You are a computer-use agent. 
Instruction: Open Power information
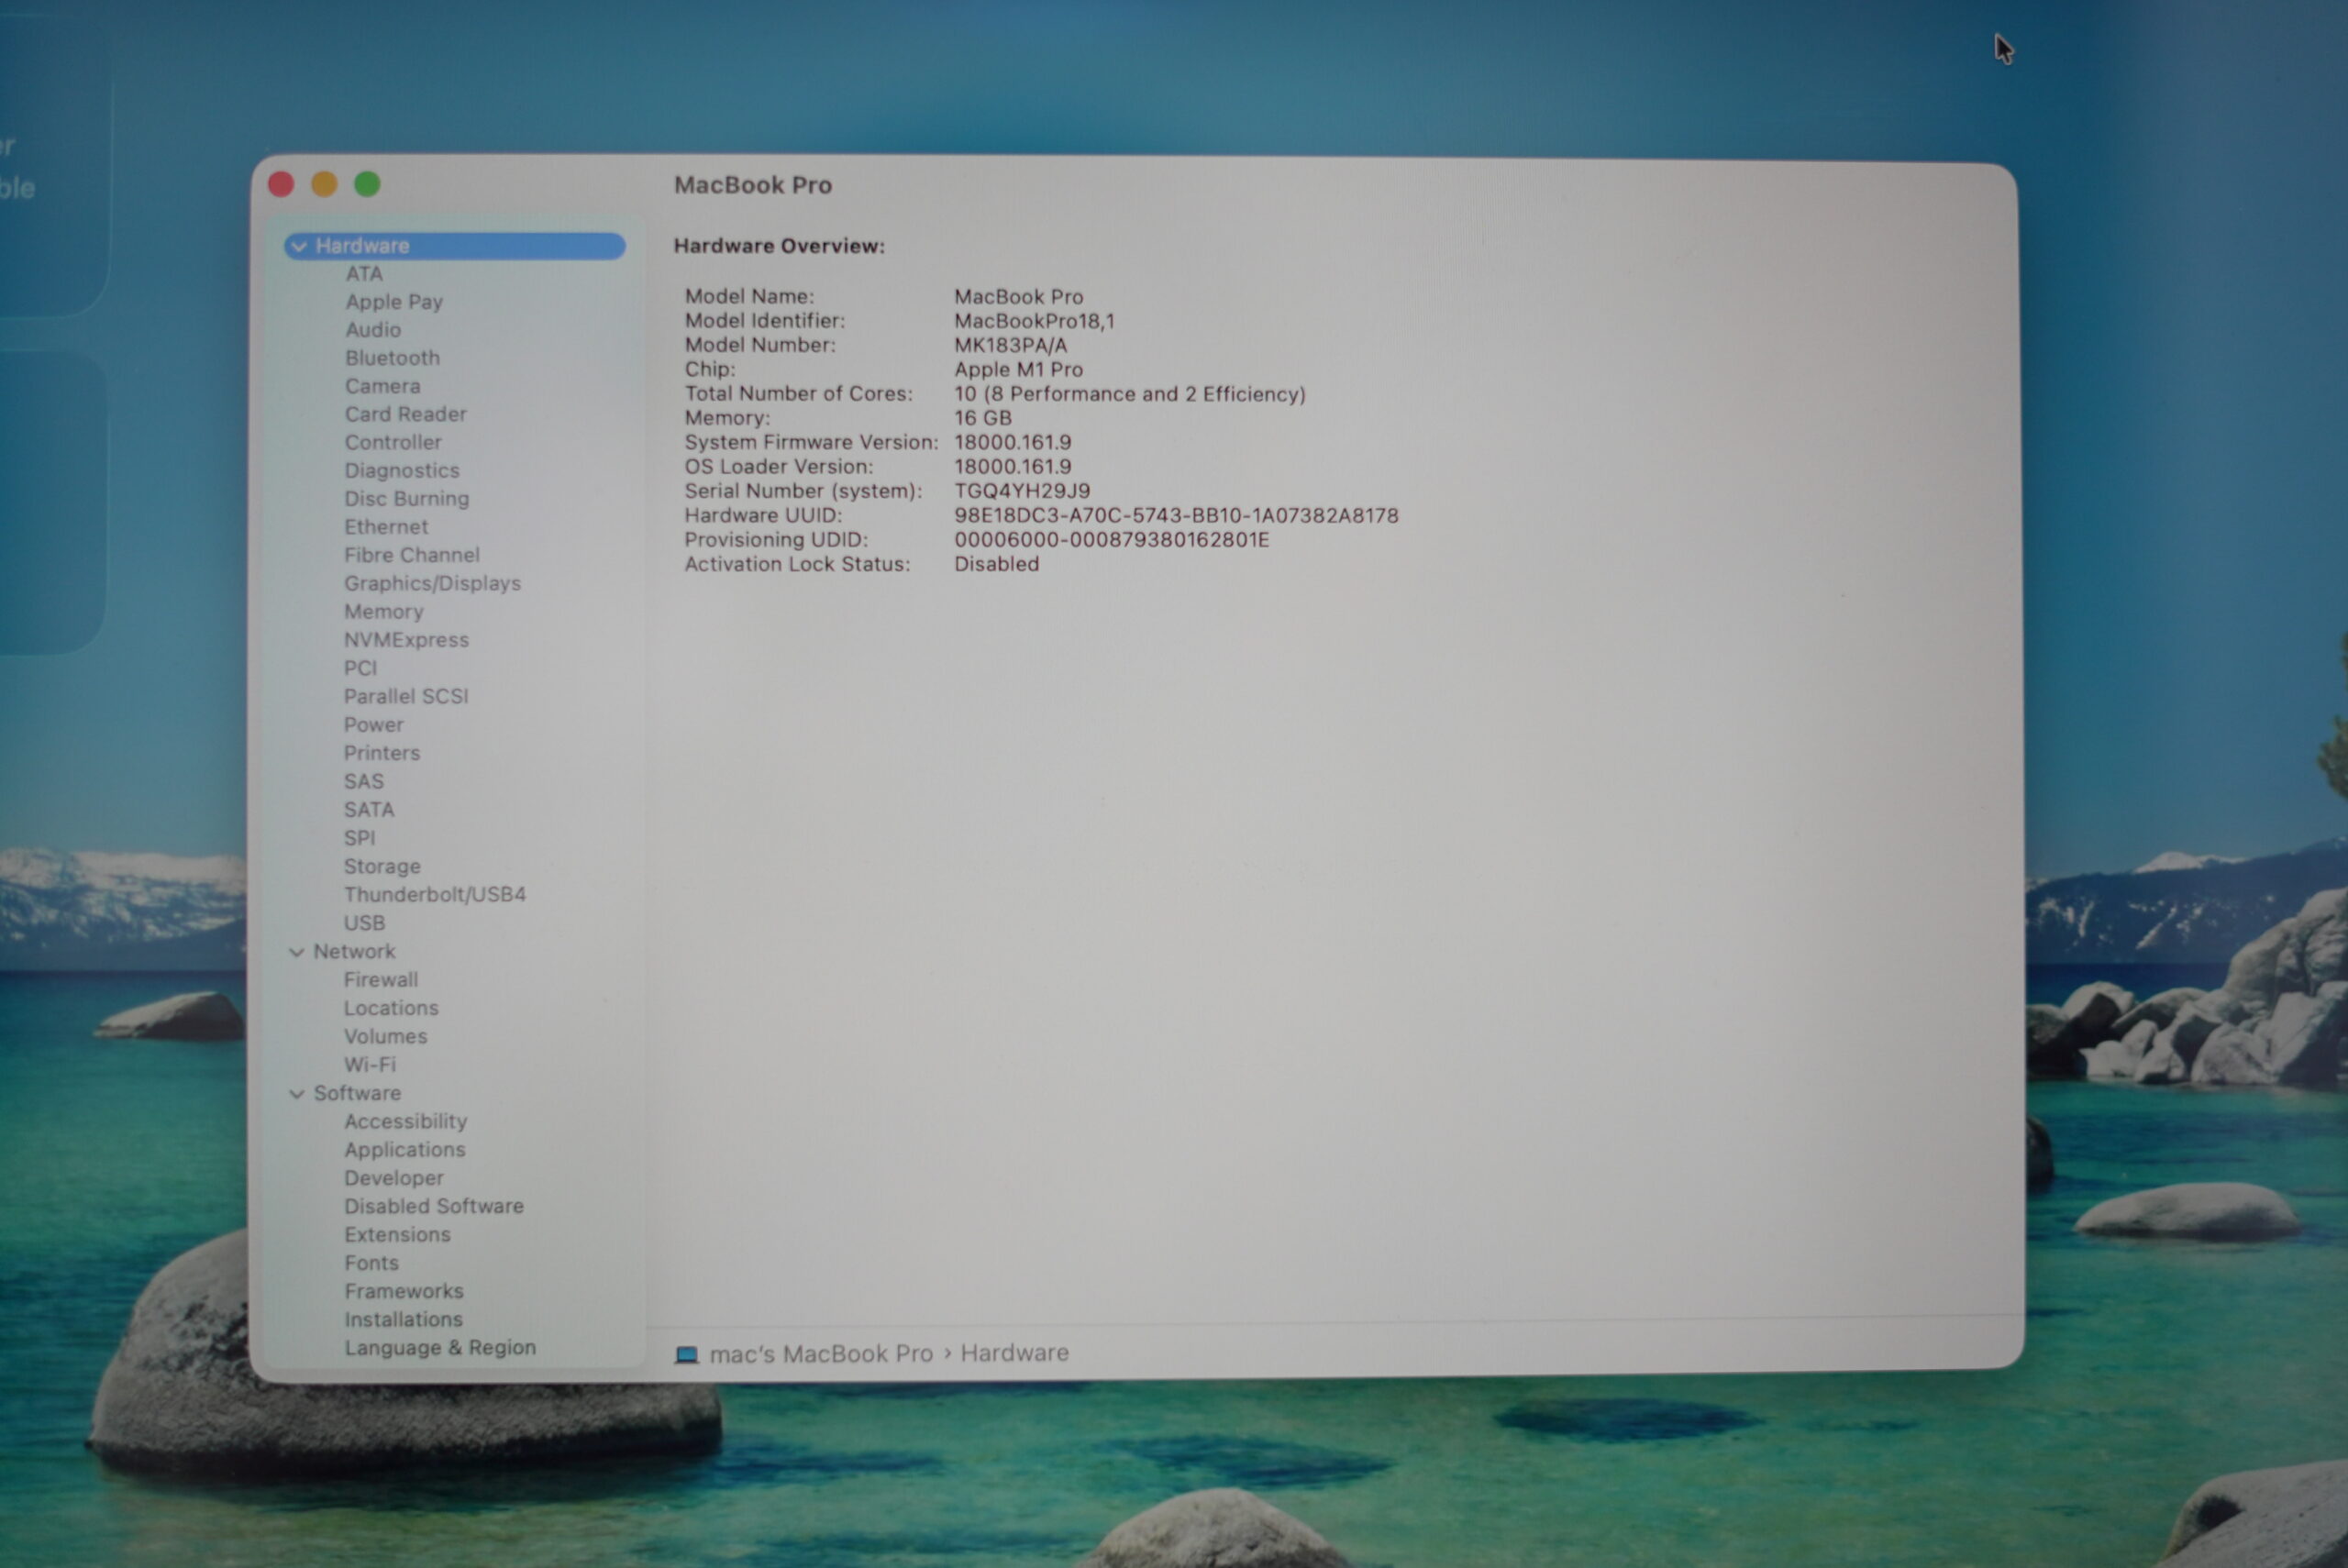[374, 725]
